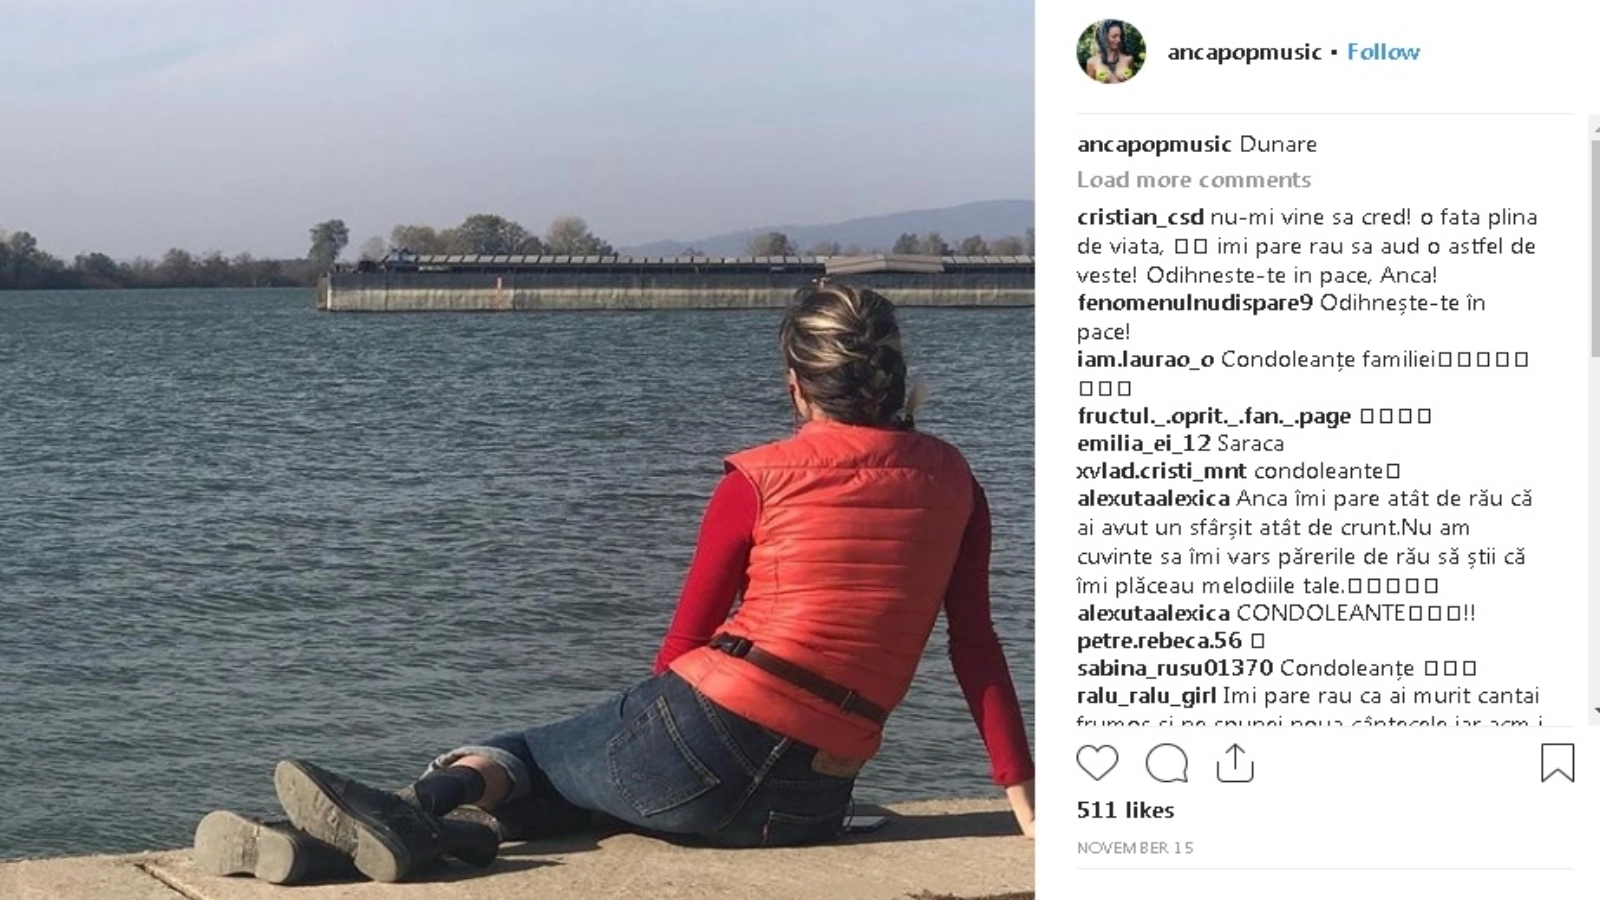Share the post via share icon
The height and width of the screenshot is (900, 1600).
click(x=1235, y=763)
